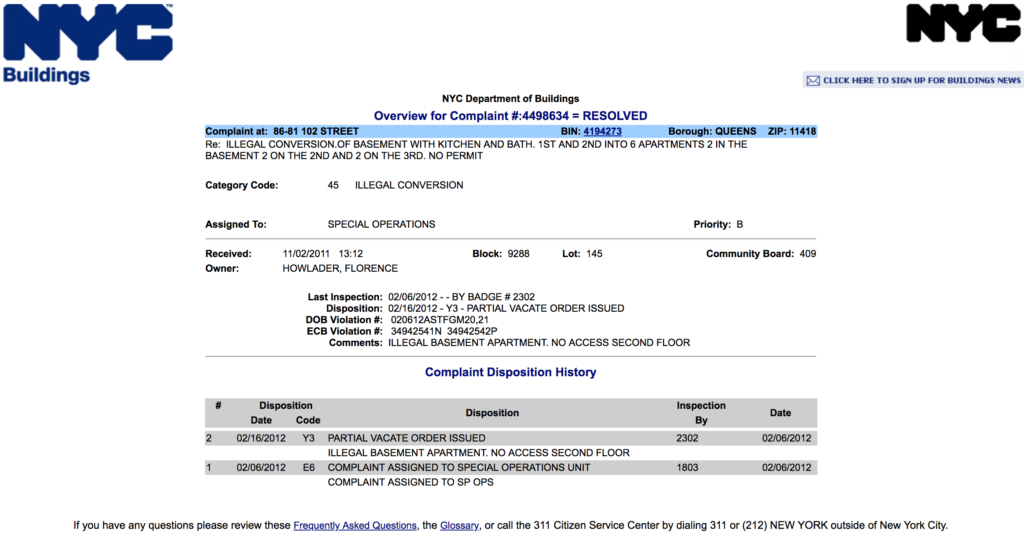The image size is (1024, 537).
Task: Click the 'Overview for Complaint #:4498634 = RESOLVED' heading
Action: pyautogui.click(x=510, y=116)
